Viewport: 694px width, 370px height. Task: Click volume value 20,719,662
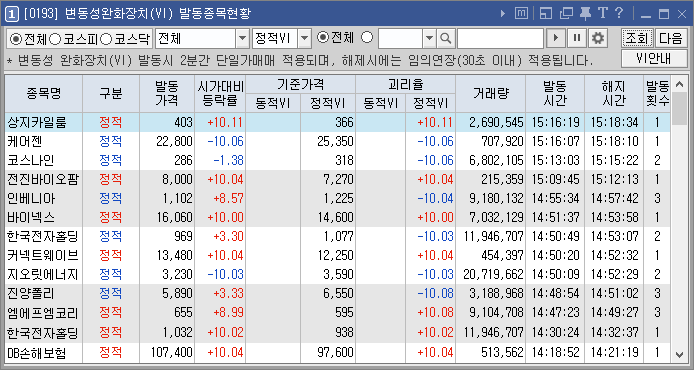(493, 274)
